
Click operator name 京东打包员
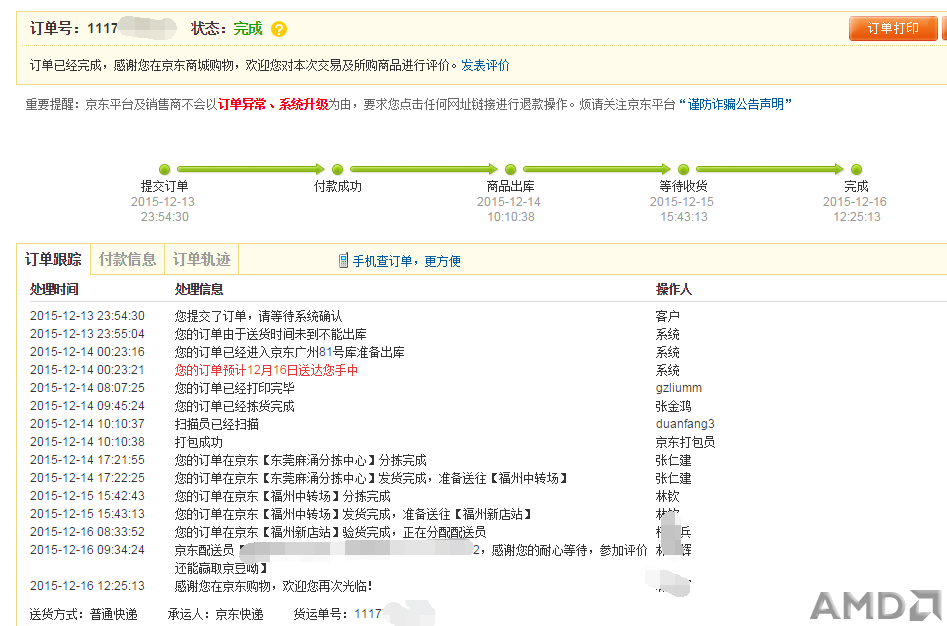click(x=685, y=442)
